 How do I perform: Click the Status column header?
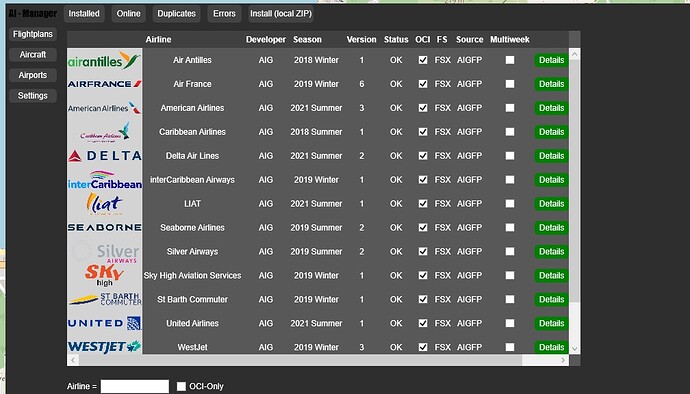pyautogui.click(x=396, y=40)
